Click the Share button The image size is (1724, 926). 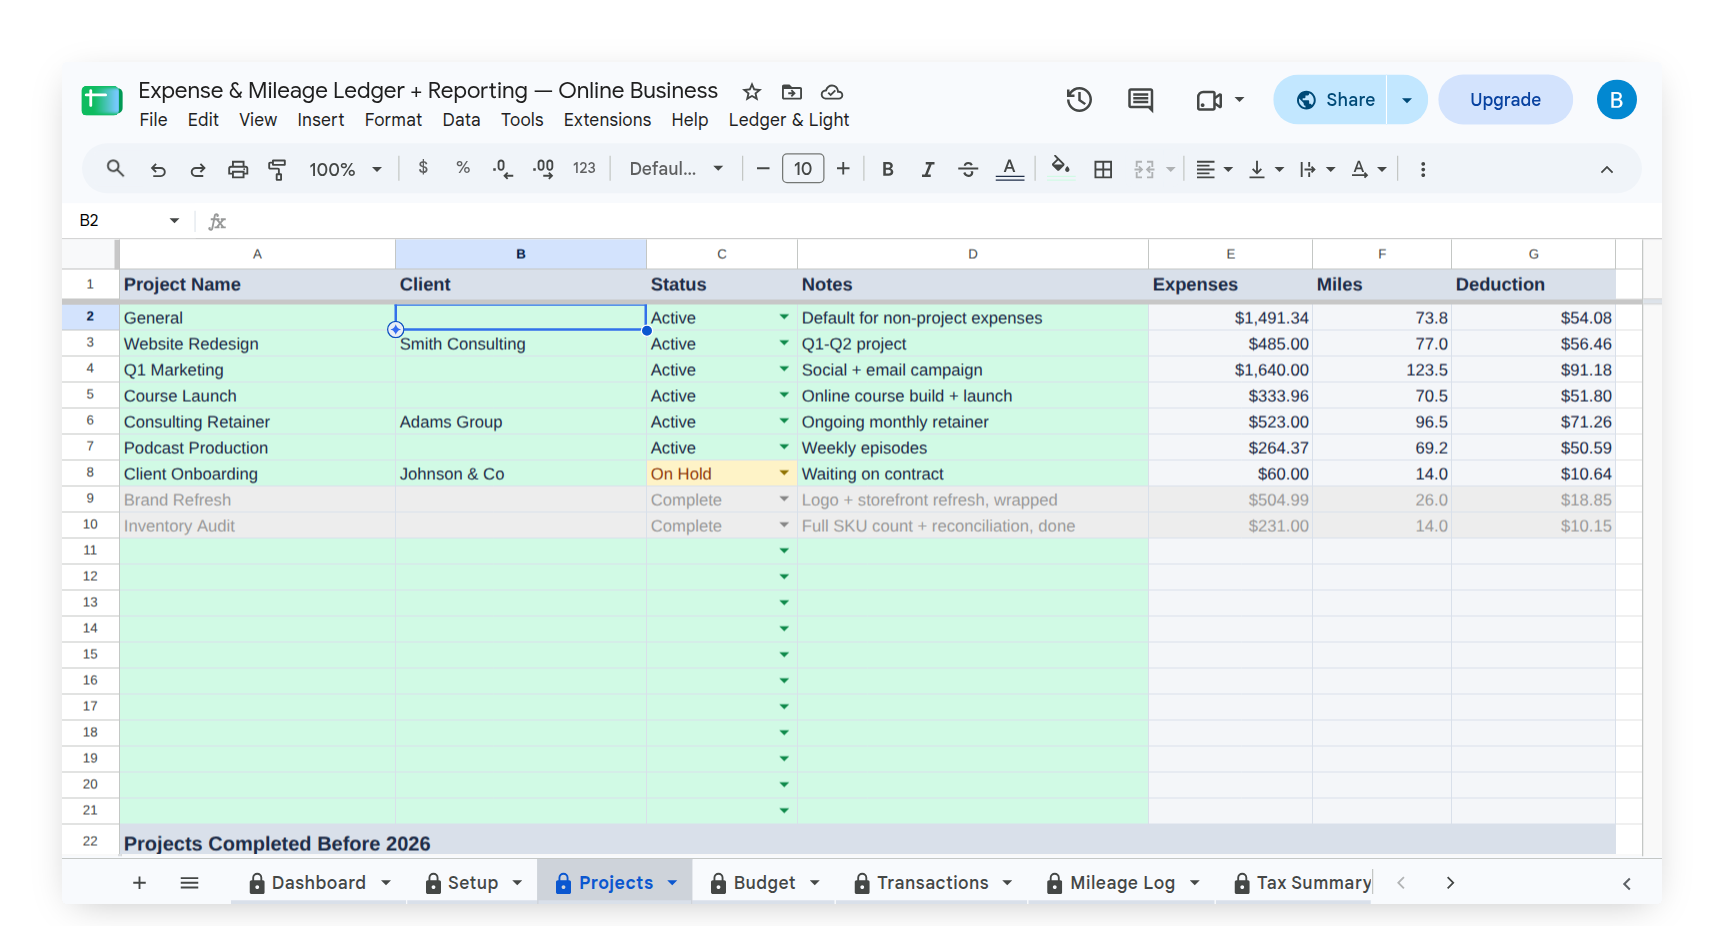click(1332, 100)
